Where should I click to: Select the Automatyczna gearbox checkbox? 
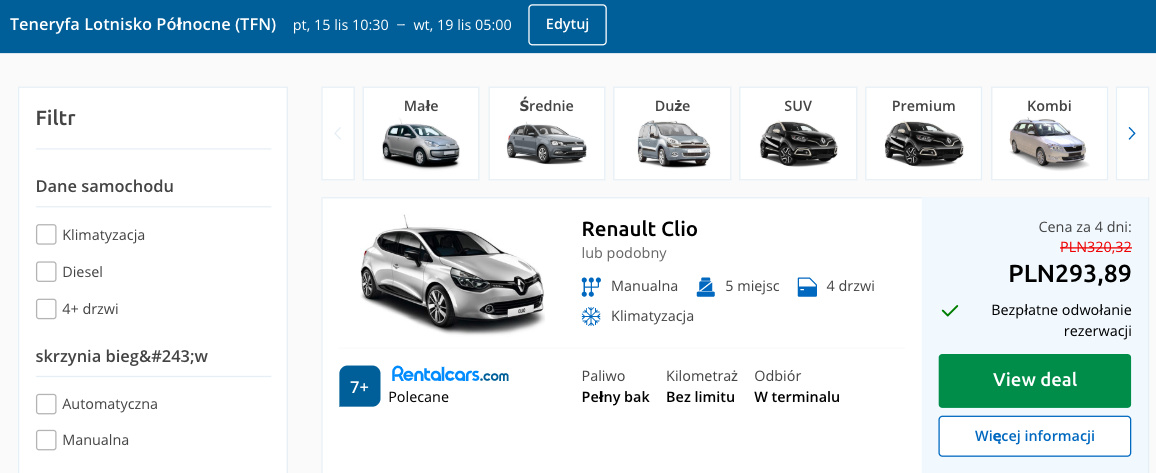point(46,404)
